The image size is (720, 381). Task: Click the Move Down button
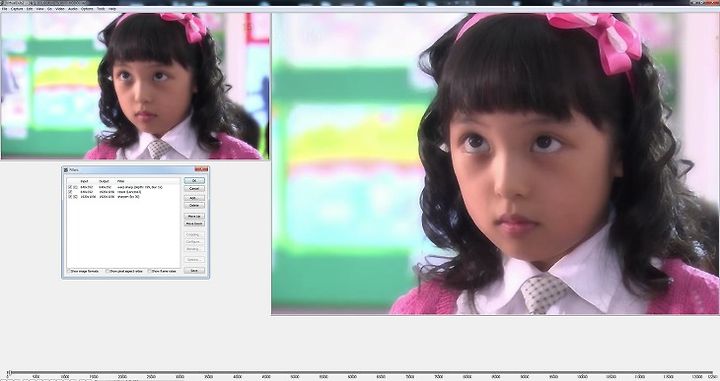pyautogui.click(x=194, y=224)
